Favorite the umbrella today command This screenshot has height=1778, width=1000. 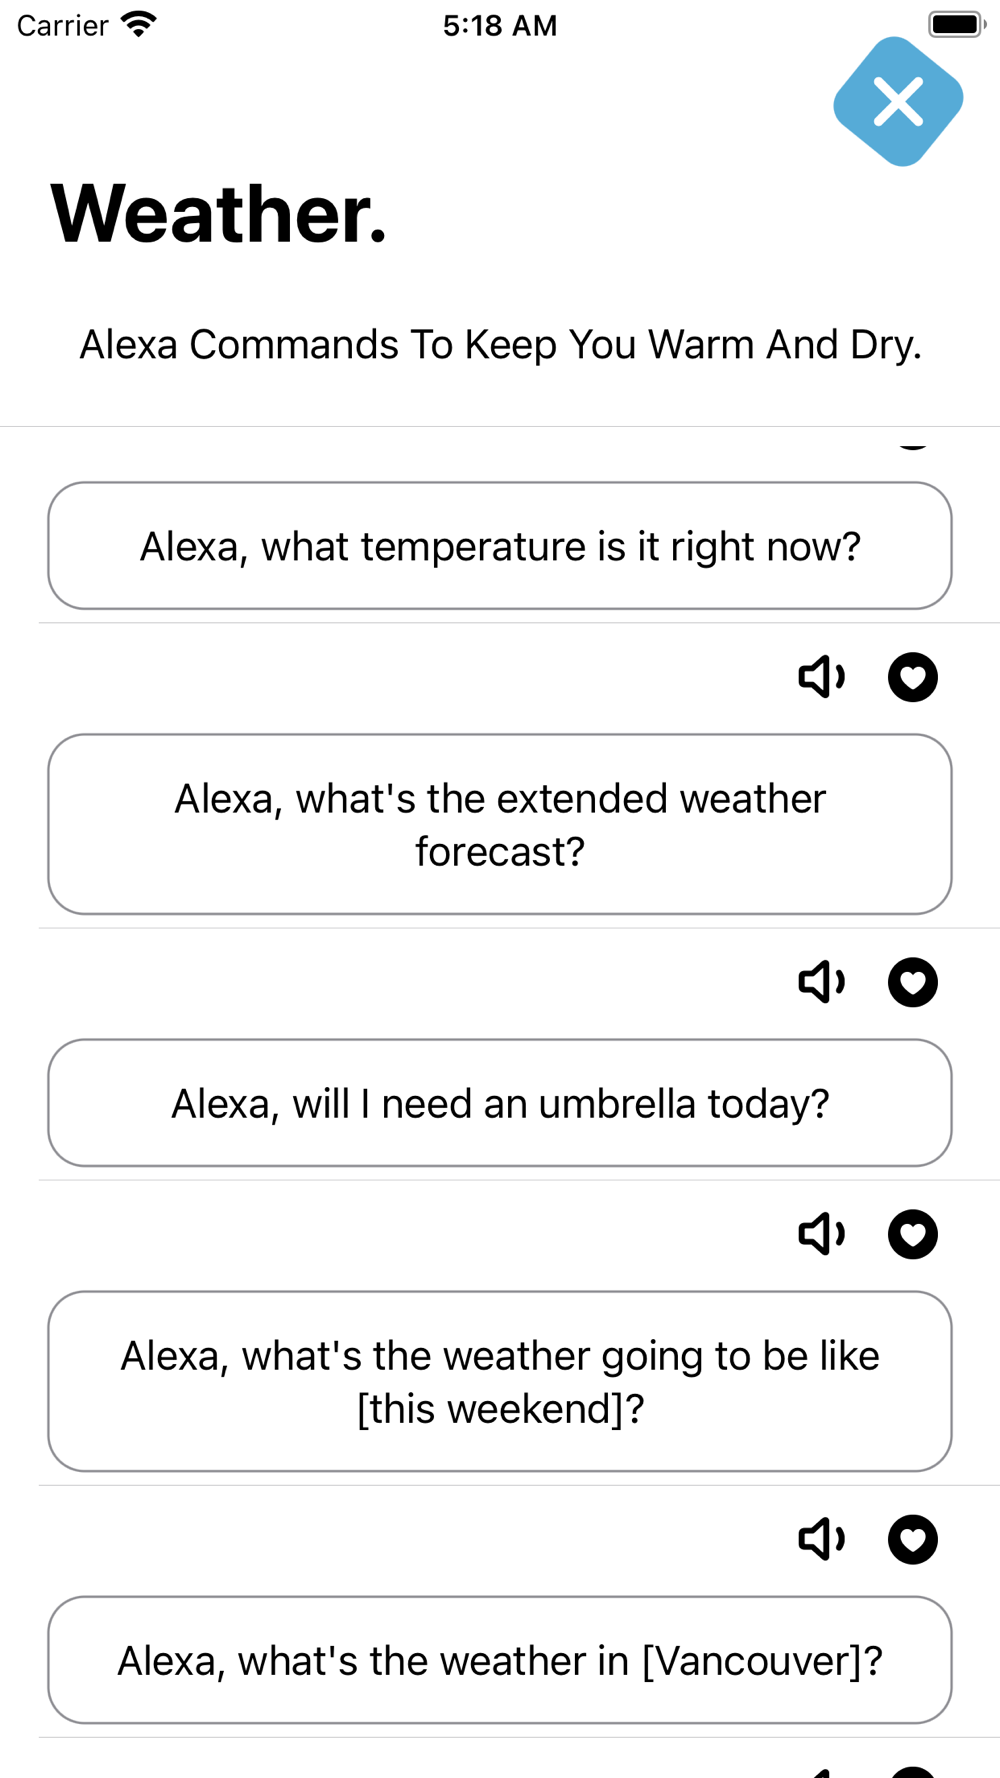(912, 982)
